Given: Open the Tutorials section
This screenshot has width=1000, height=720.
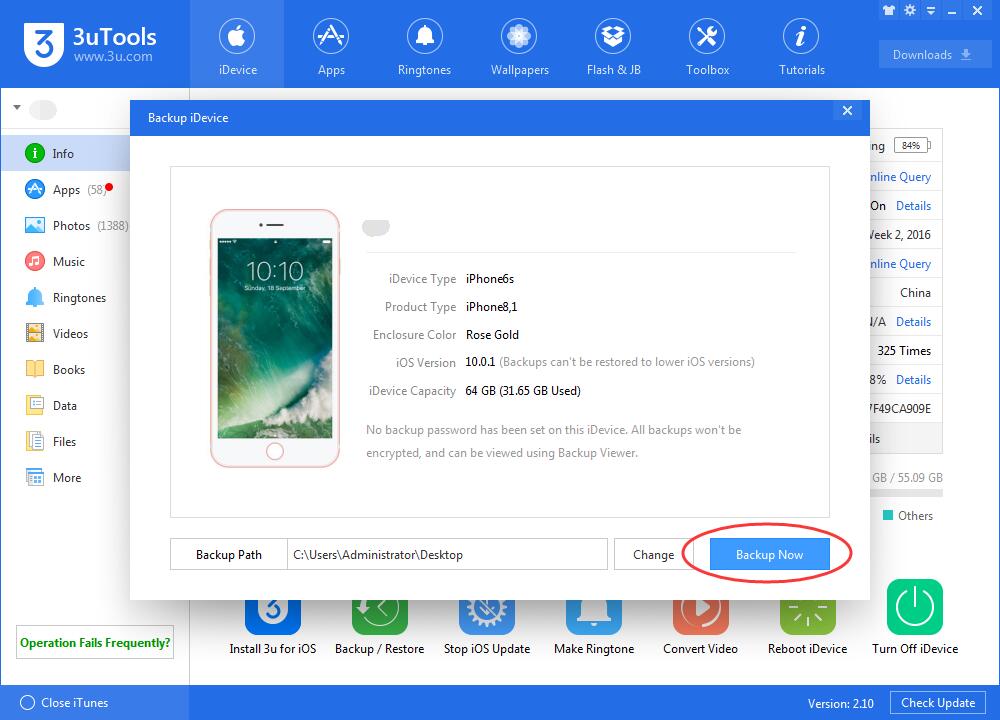Looking at the screenshot, I should 800,44.
